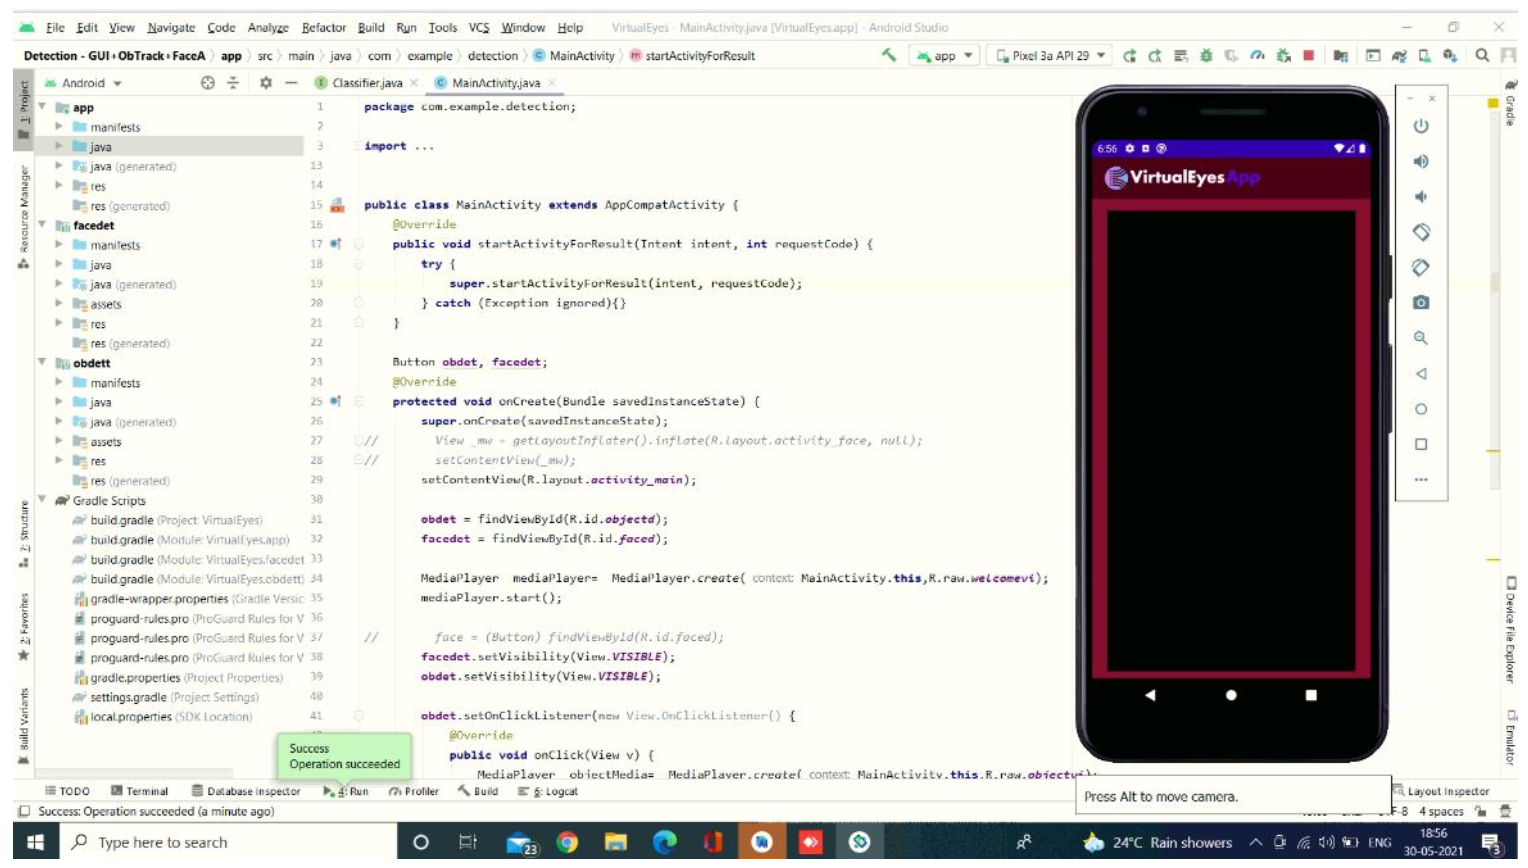Open the Pixel 3a API 29 device dropdown
Image resolution: width=1528 pixels, height=868 pixels.
click(1051, 56)
